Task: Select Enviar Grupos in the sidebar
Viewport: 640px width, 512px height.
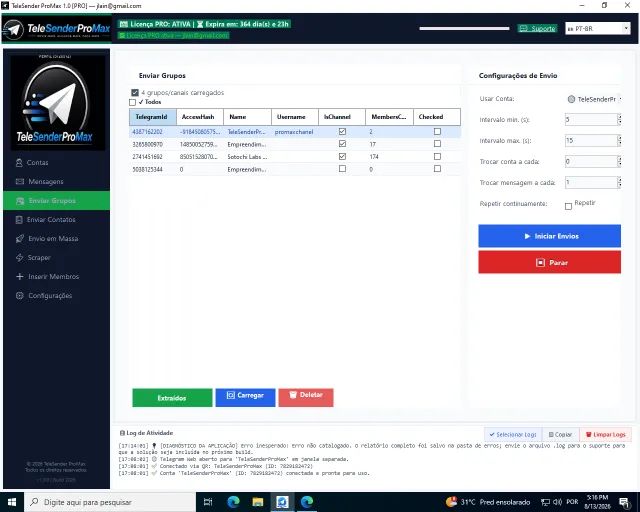Action: (56, 200)
